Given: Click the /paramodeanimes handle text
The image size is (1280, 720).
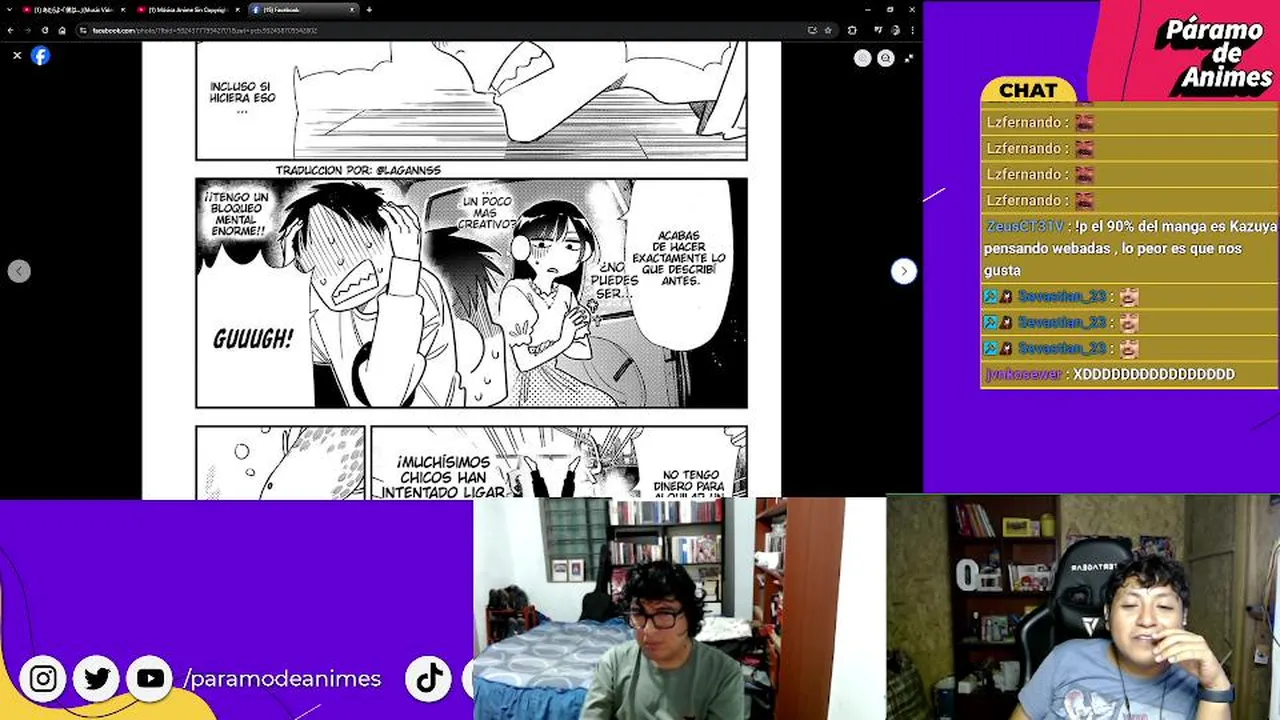Looking at the screenshot, I should [x=282, y=679].
